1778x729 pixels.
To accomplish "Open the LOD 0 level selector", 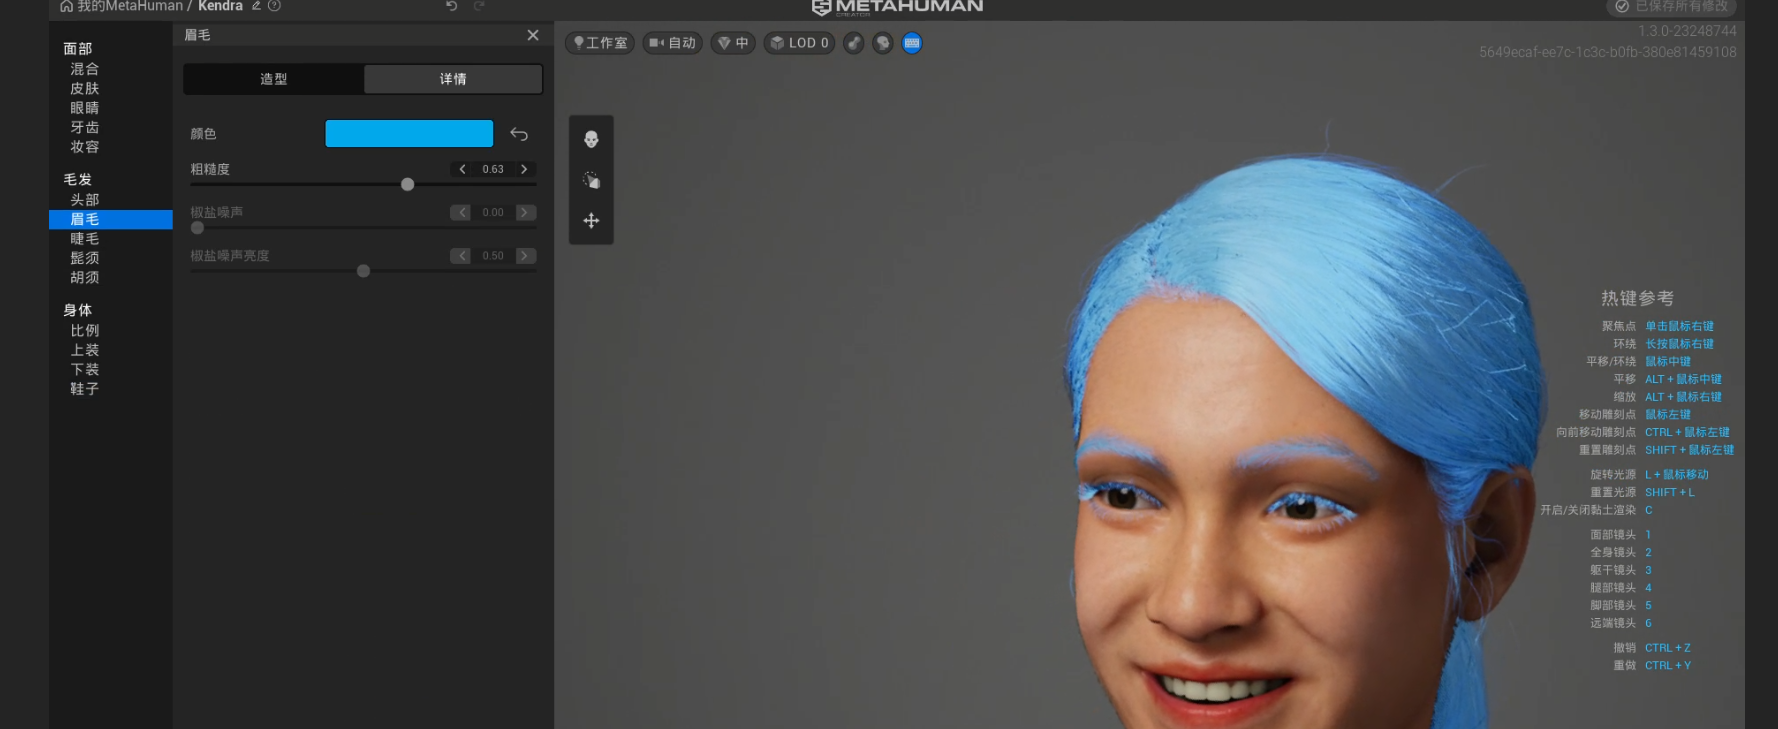I will pos(799,43).
